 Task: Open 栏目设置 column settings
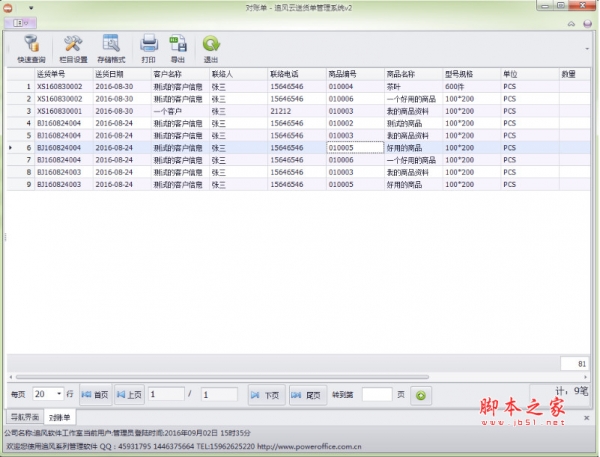tap(73, 49)
